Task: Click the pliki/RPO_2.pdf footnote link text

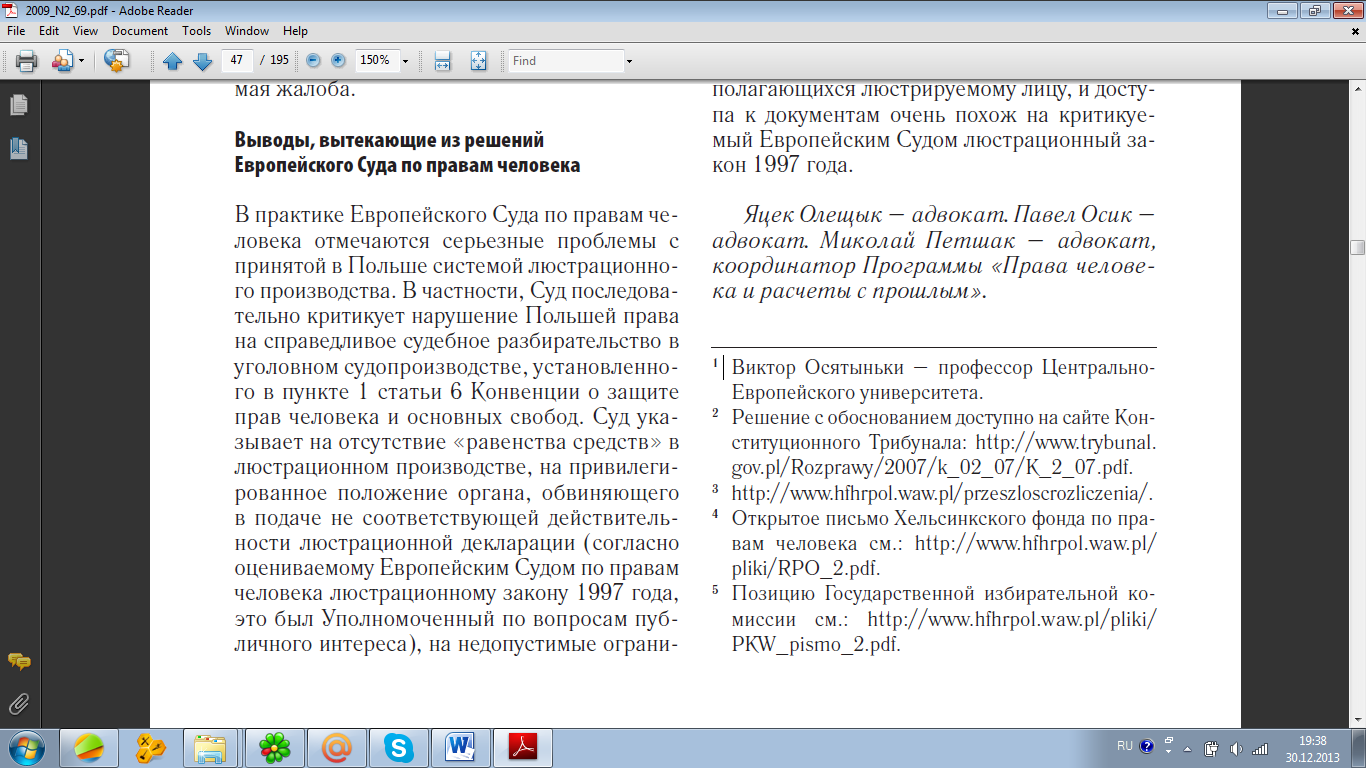Action: click(806, 569)
